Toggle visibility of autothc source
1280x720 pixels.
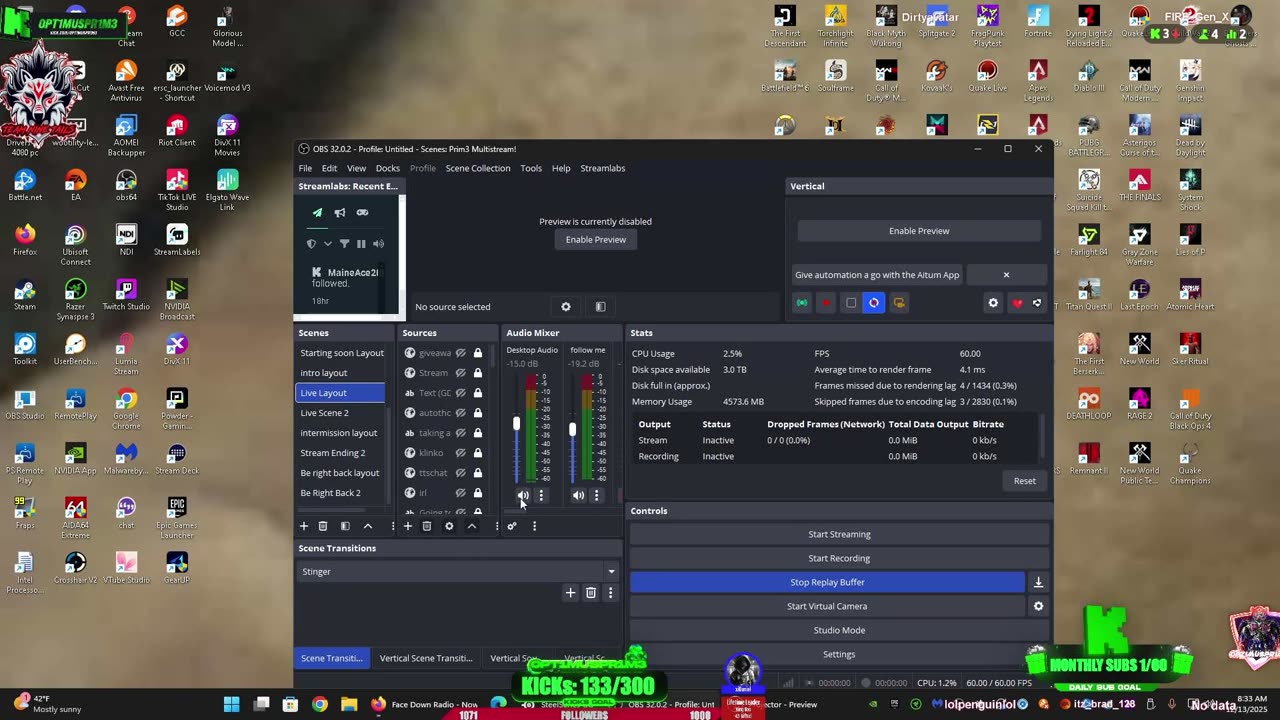[461, 413]
